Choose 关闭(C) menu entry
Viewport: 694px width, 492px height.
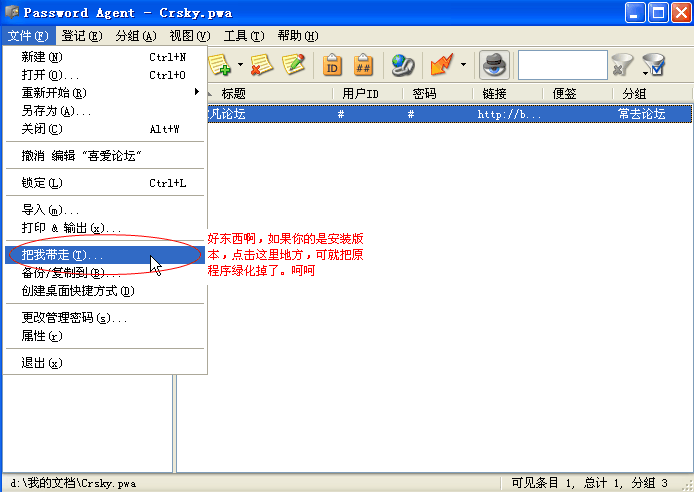[105, 129]
